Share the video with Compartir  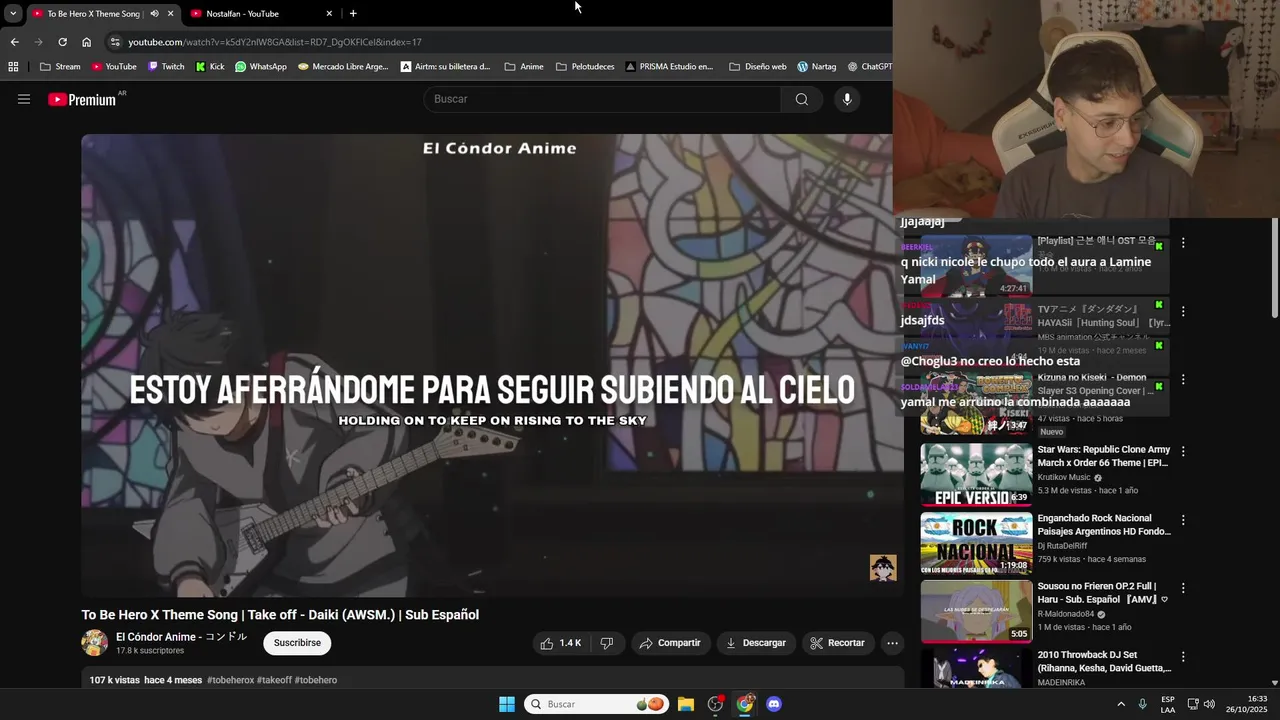pyautogui.click(x=670, y=643)
